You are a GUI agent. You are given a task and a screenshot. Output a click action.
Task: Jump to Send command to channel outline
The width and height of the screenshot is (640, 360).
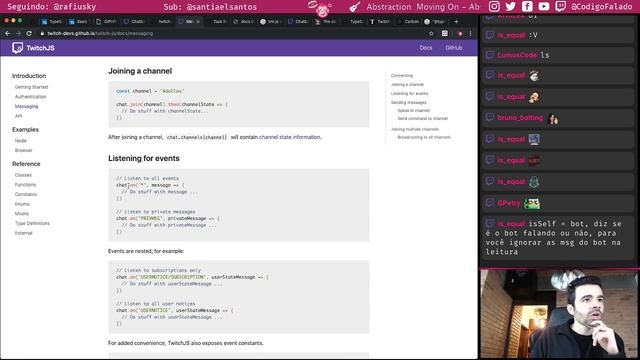422,118
